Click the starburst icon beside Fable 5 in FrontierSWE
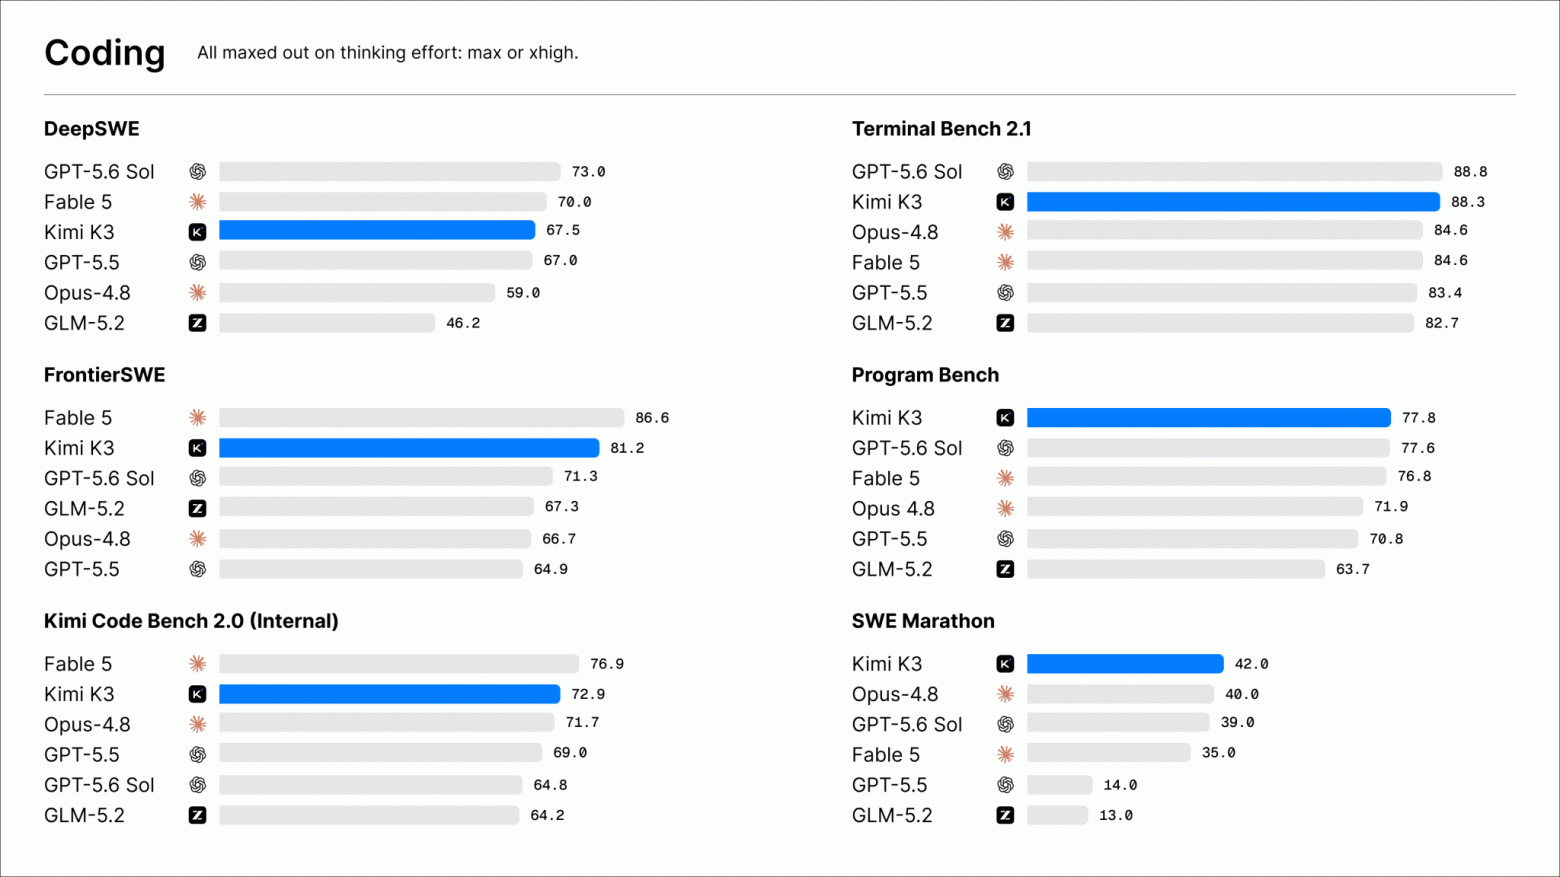This screenshot has height=877, width=1560. [x=197, y=418]
